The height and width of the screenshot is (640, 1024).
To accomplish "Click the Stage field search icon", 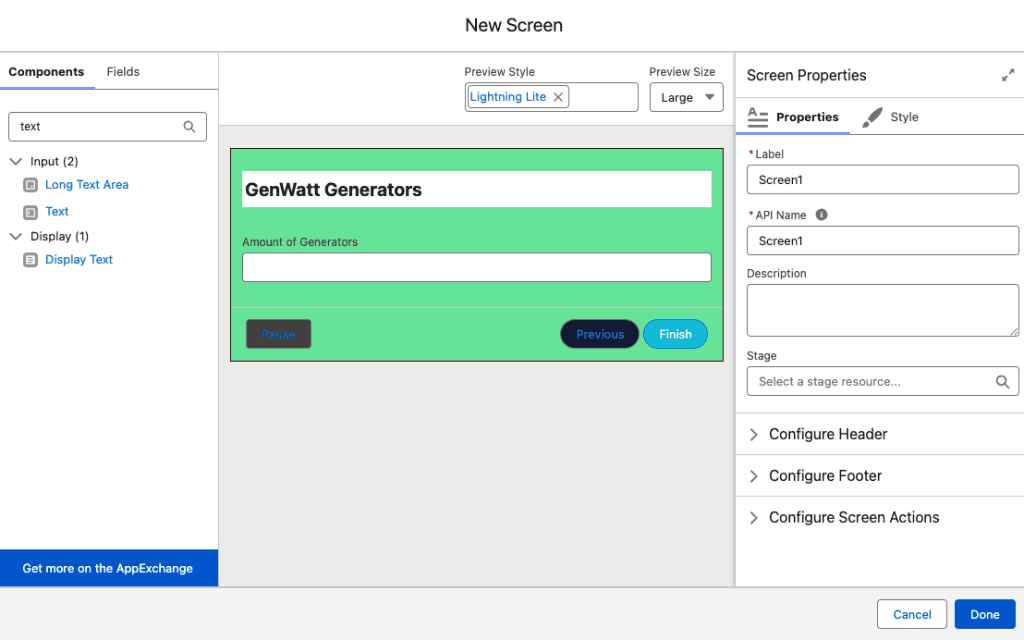I will point(1002,381).
